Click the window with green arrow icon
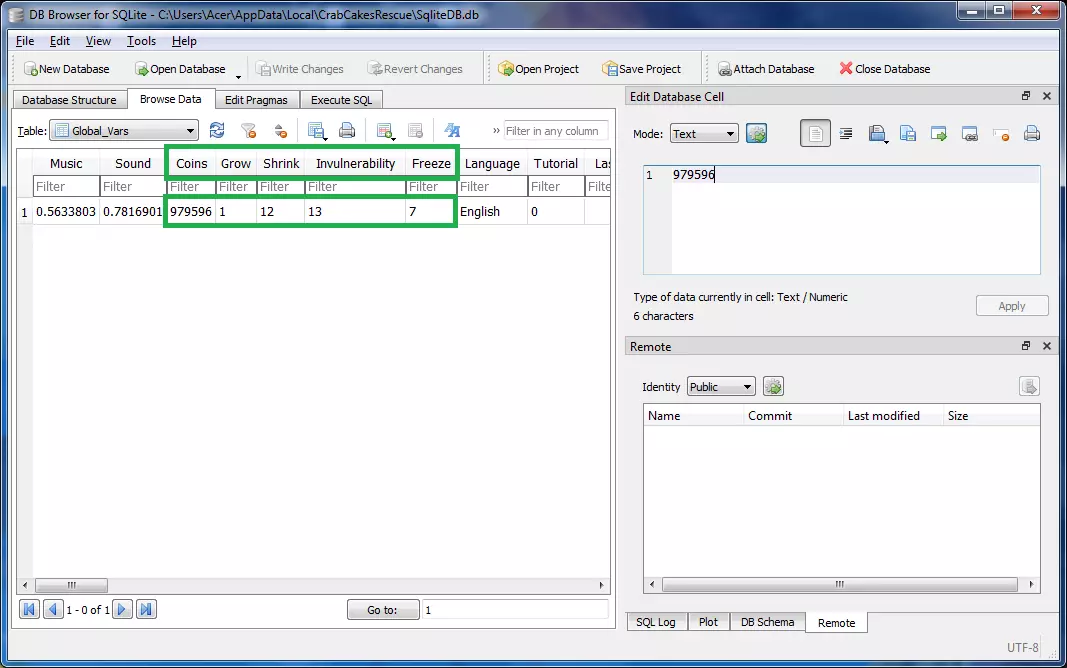The image size is (1067, 668). (939, 133)
